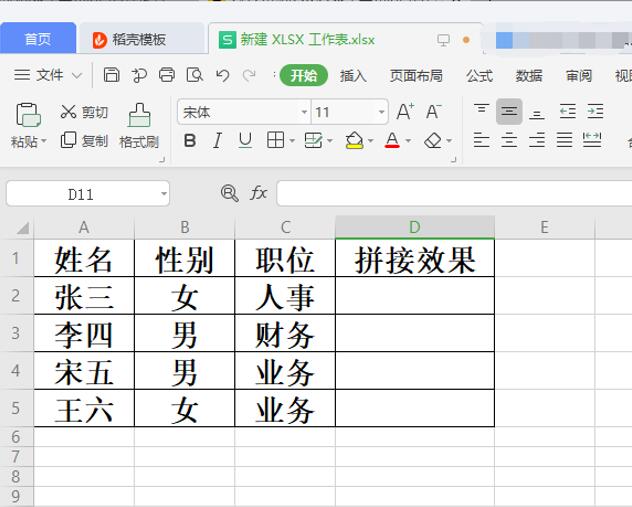Expand the 粘贴 paste options arrow

44,141
